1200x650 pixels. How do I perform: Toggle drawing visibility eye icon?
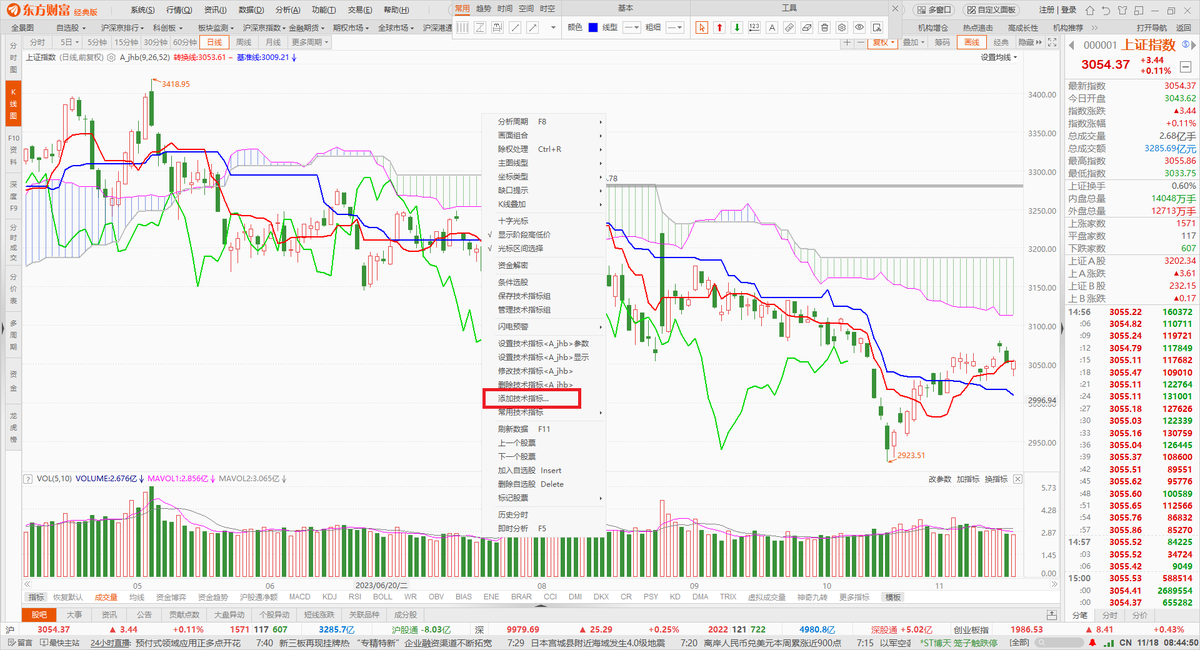point(859,27)
